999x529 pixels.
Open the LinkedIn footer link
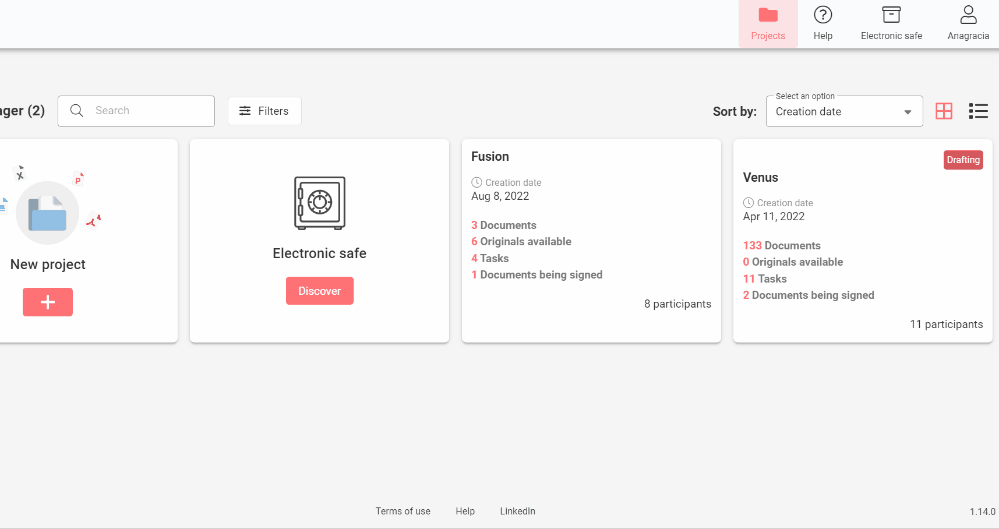click(x=517, y=511)
